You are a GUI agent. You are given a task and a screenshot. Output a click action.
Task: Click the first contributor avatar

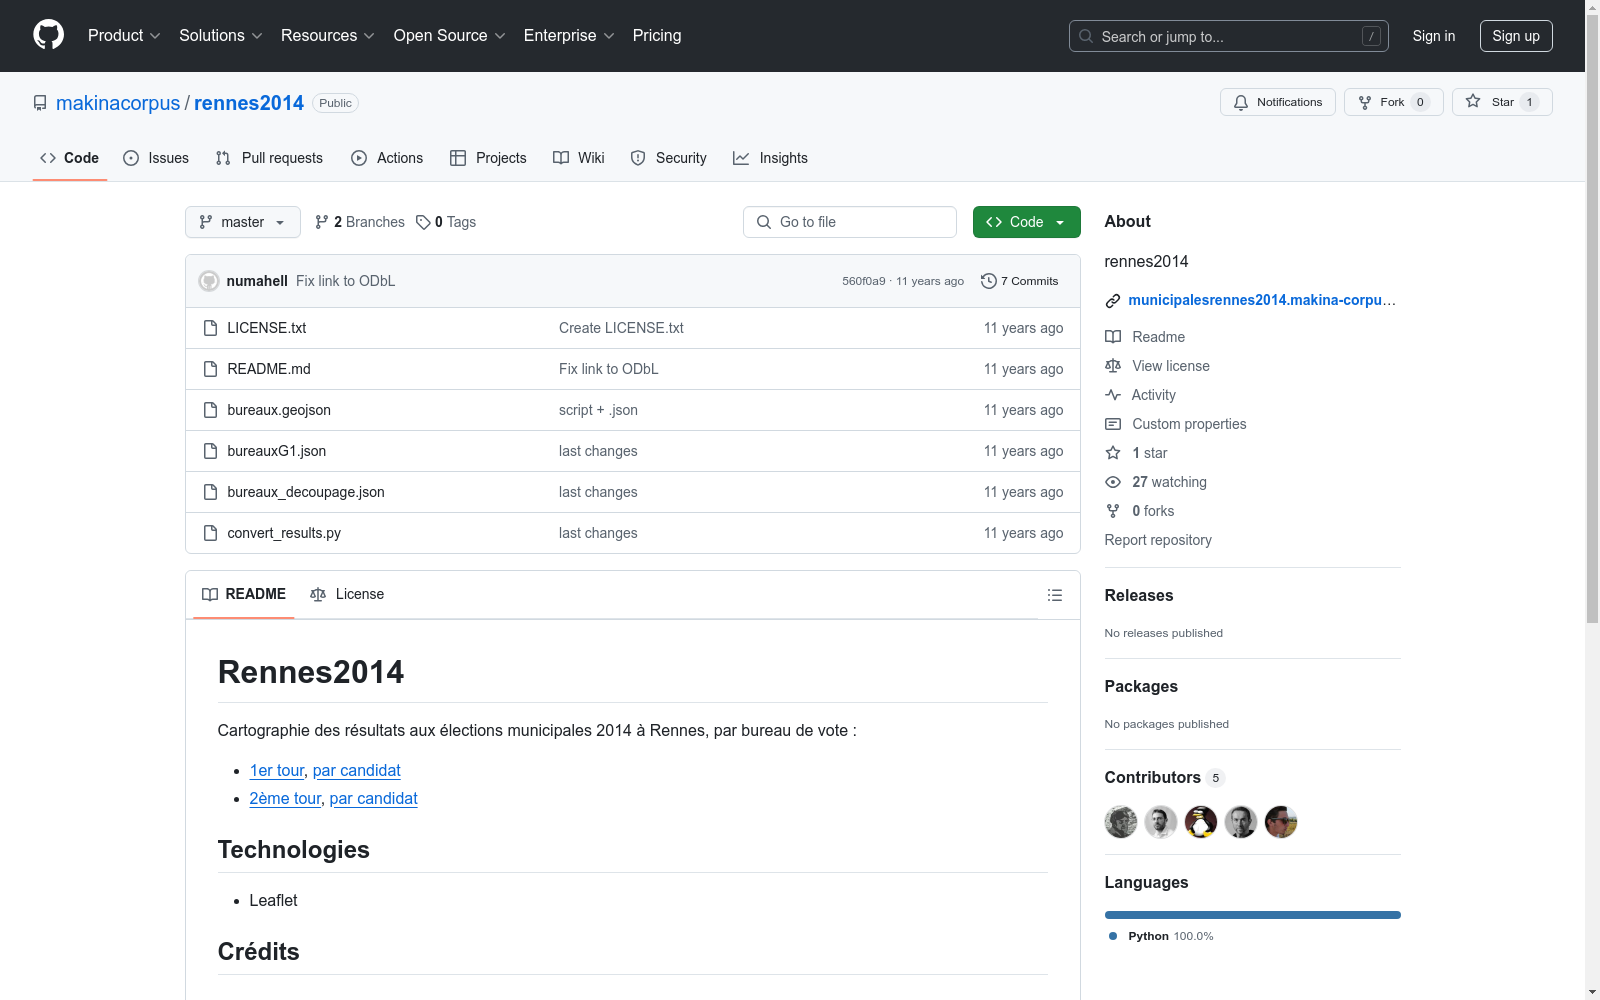click(x=1121, y=822)
